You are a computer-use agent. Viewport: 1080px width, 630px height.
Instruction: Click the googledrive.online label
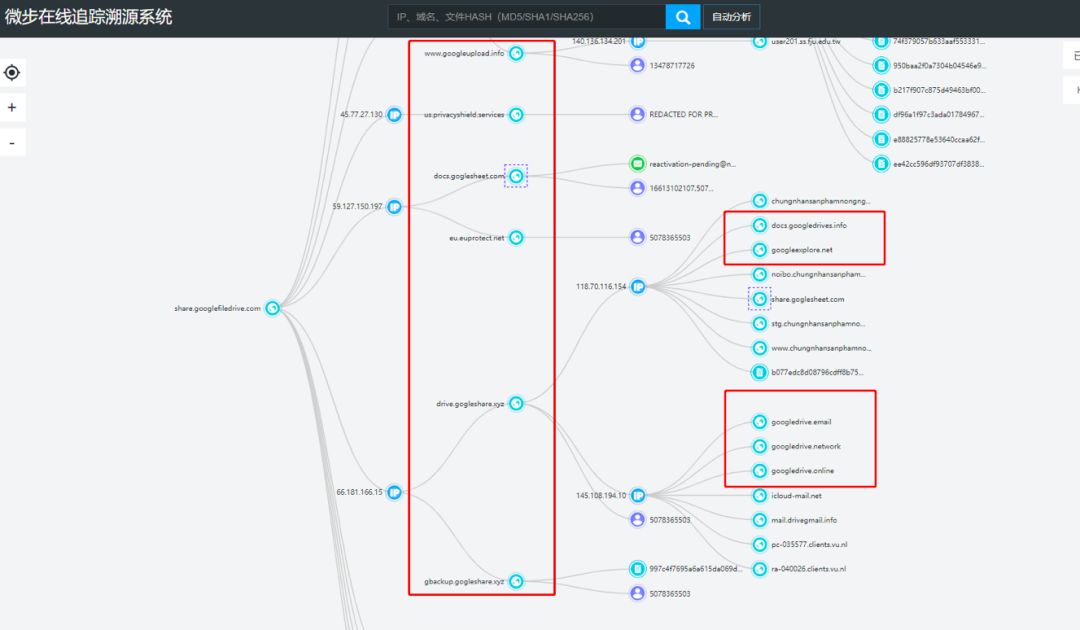802,471
